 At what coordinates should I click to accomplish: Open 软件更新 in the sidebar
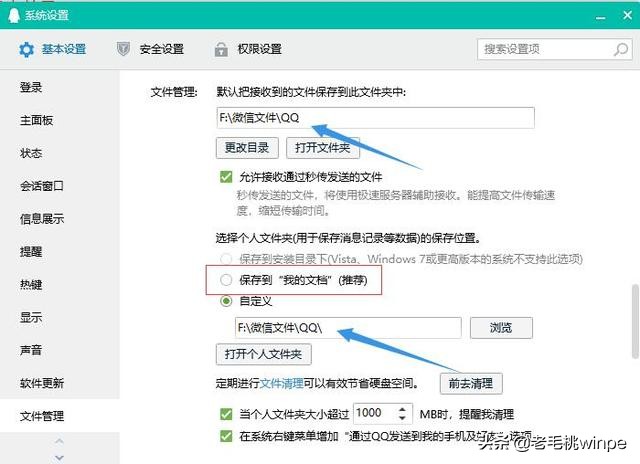point(42,383)
